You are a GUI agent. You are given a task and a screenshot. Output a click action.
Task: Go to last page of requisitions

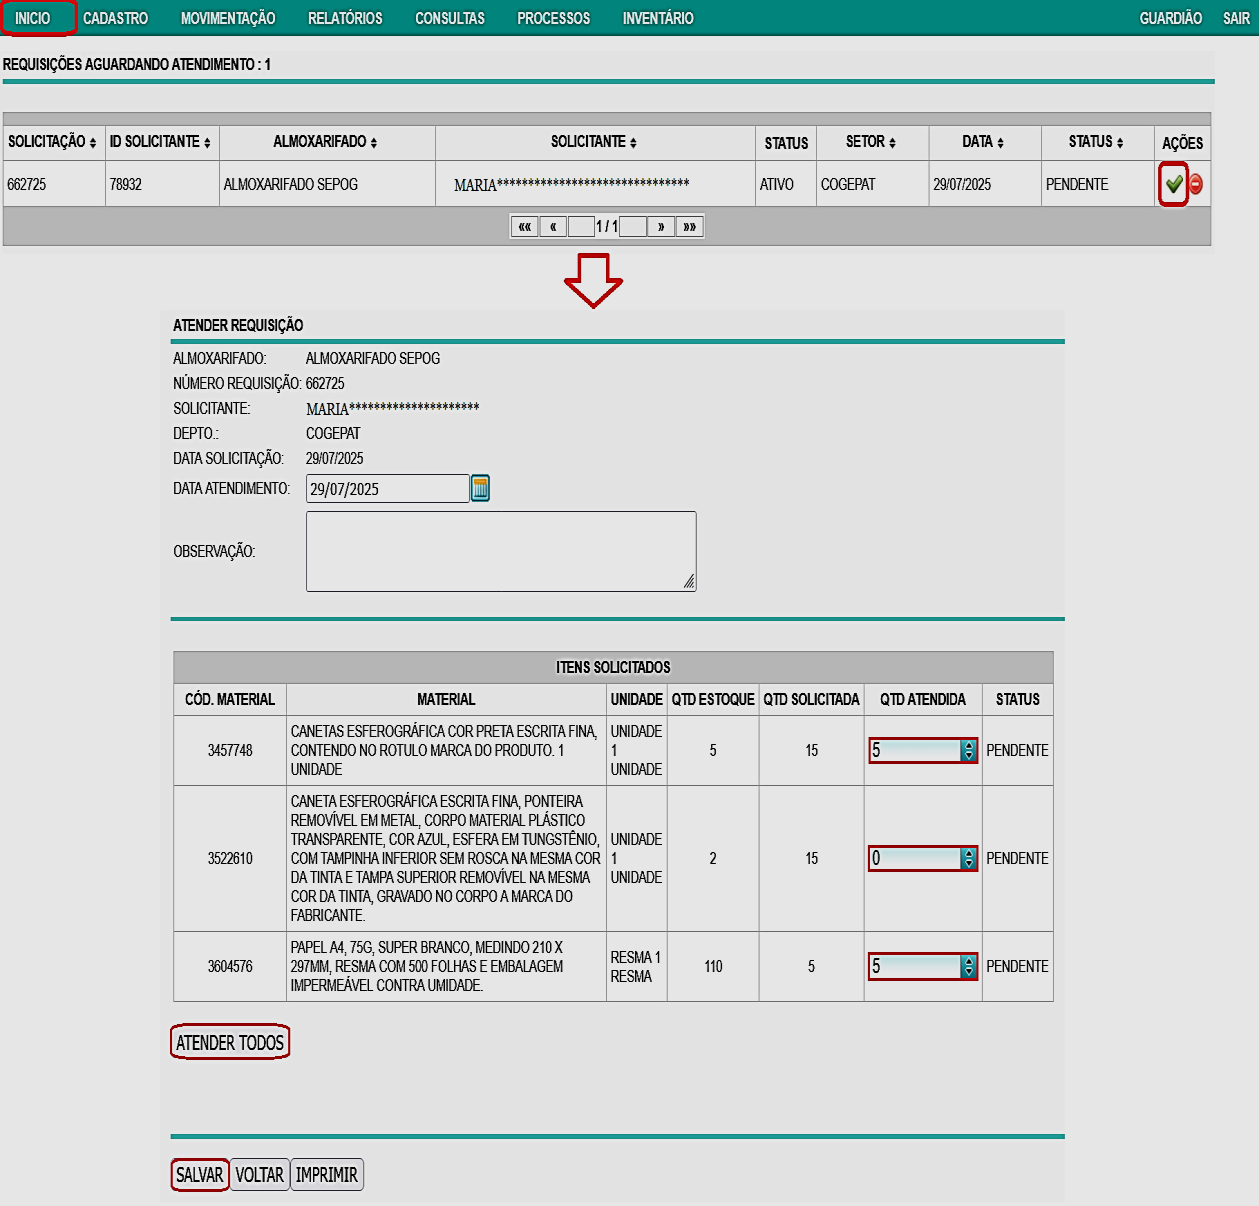[690, 227]
